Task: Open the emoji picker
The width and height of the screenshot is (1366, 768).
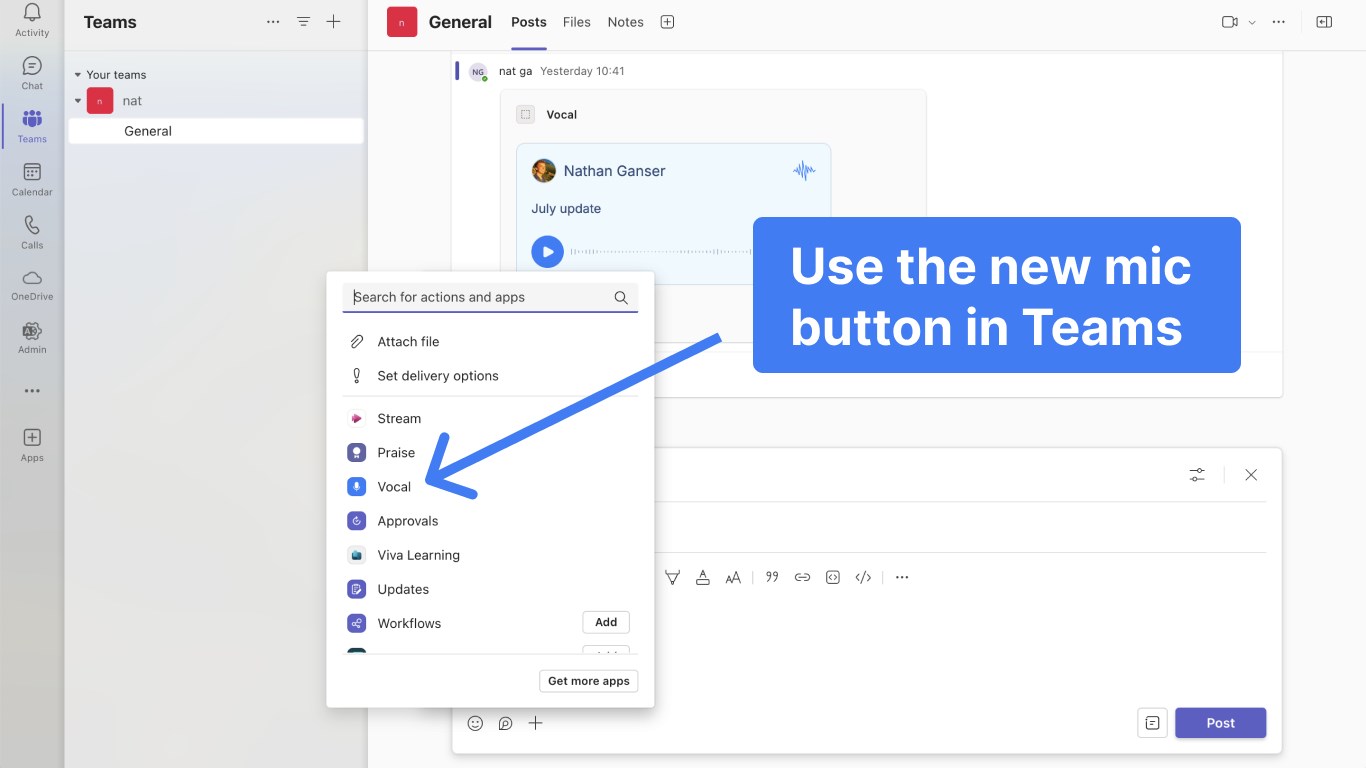Action: [476, 723]
